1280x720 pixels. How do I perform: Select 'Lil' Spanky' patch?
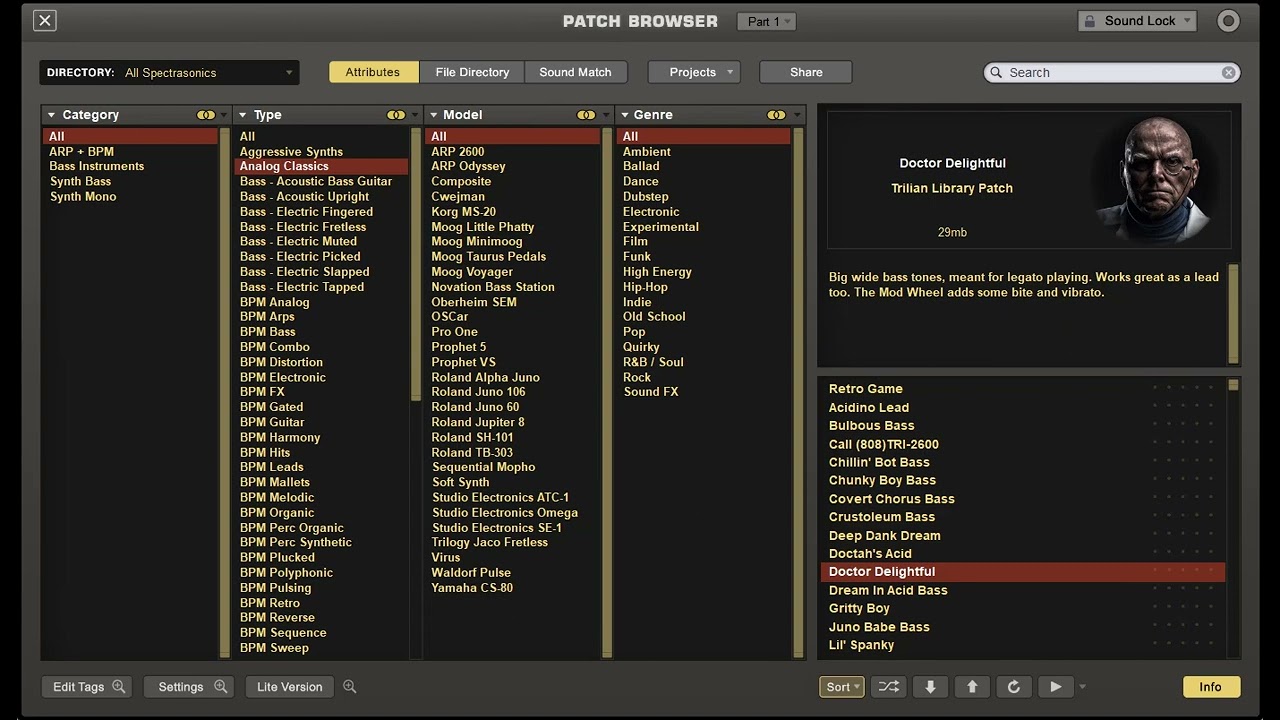click(x=1022, y=645)
